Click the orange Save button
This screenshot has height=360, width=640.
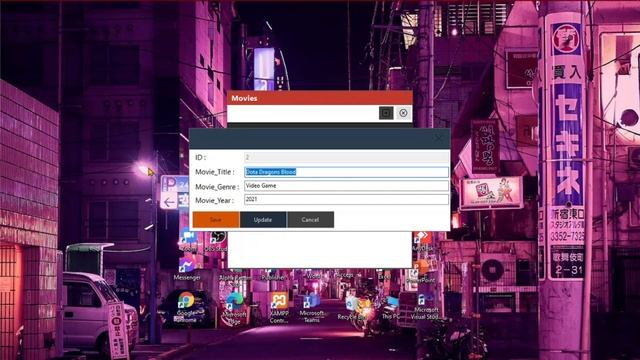click(x=216, y=220)
